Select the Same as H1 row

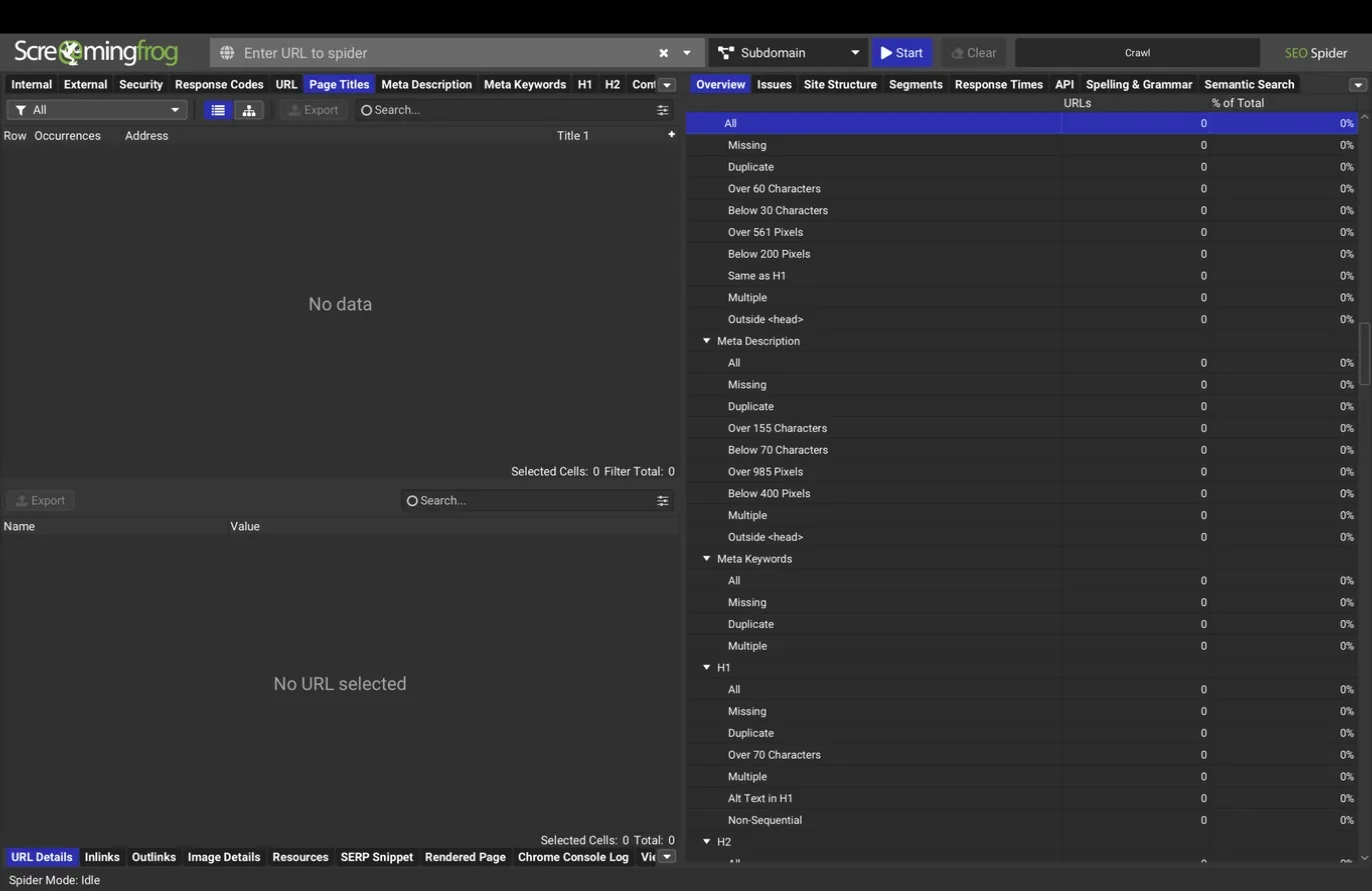point(1021,276)
